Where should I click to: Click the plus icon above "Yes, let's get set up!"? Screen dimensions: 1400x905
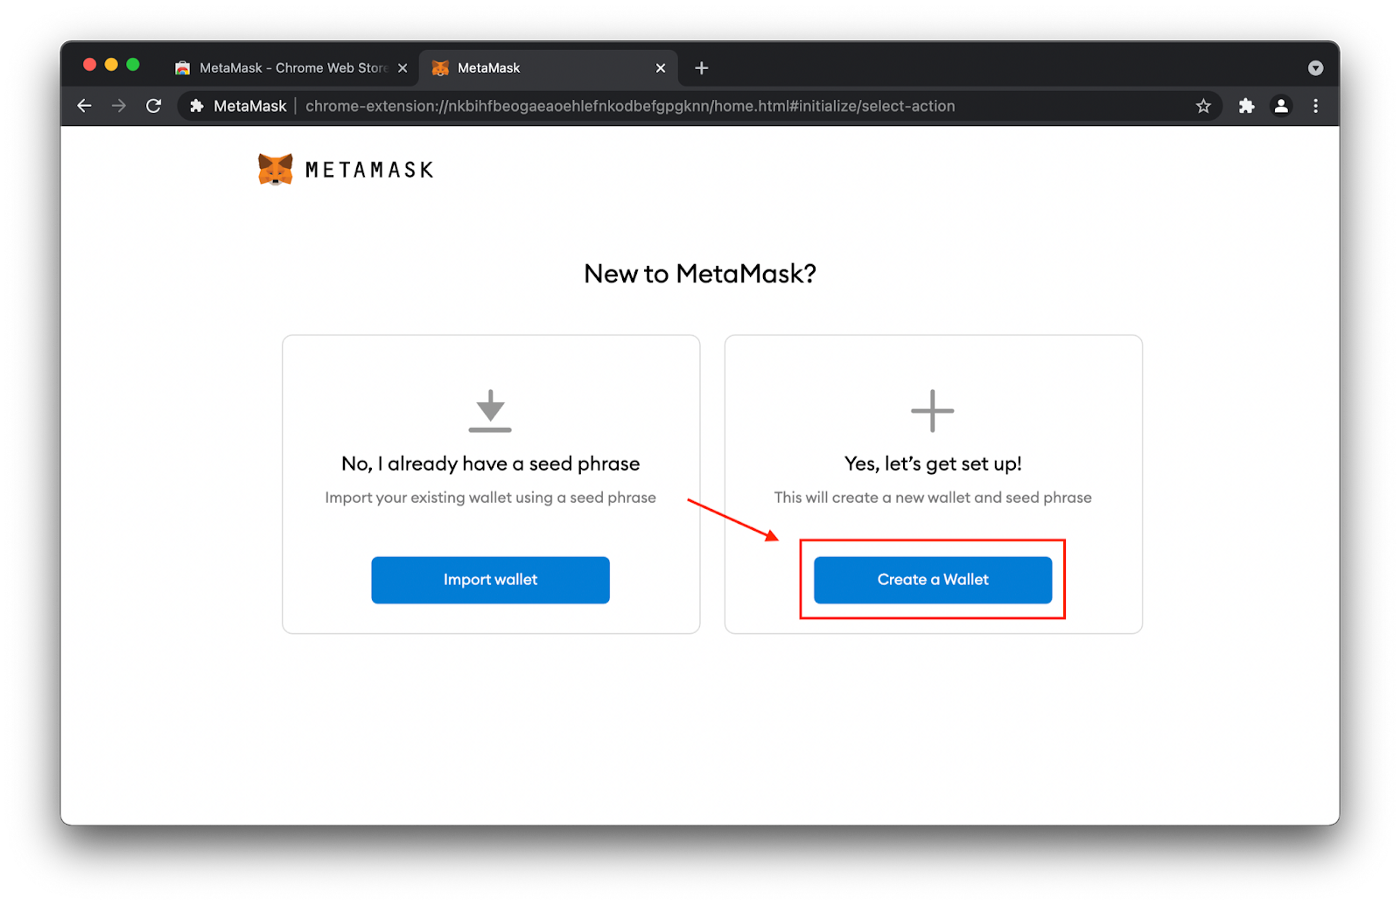[932, 411]
